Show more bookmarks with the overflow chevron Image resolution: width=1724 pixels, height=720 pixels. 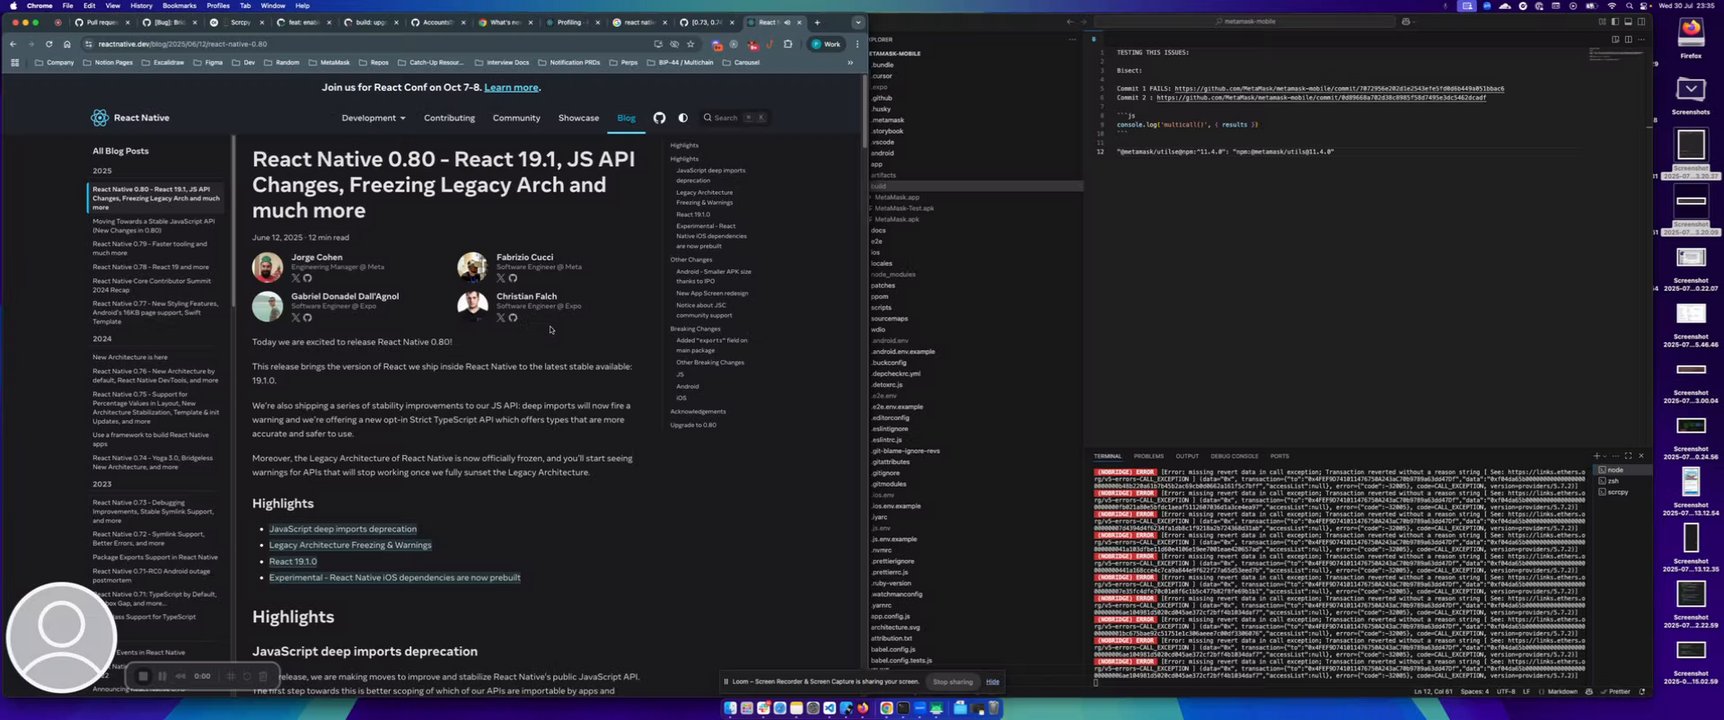(850, 62)
